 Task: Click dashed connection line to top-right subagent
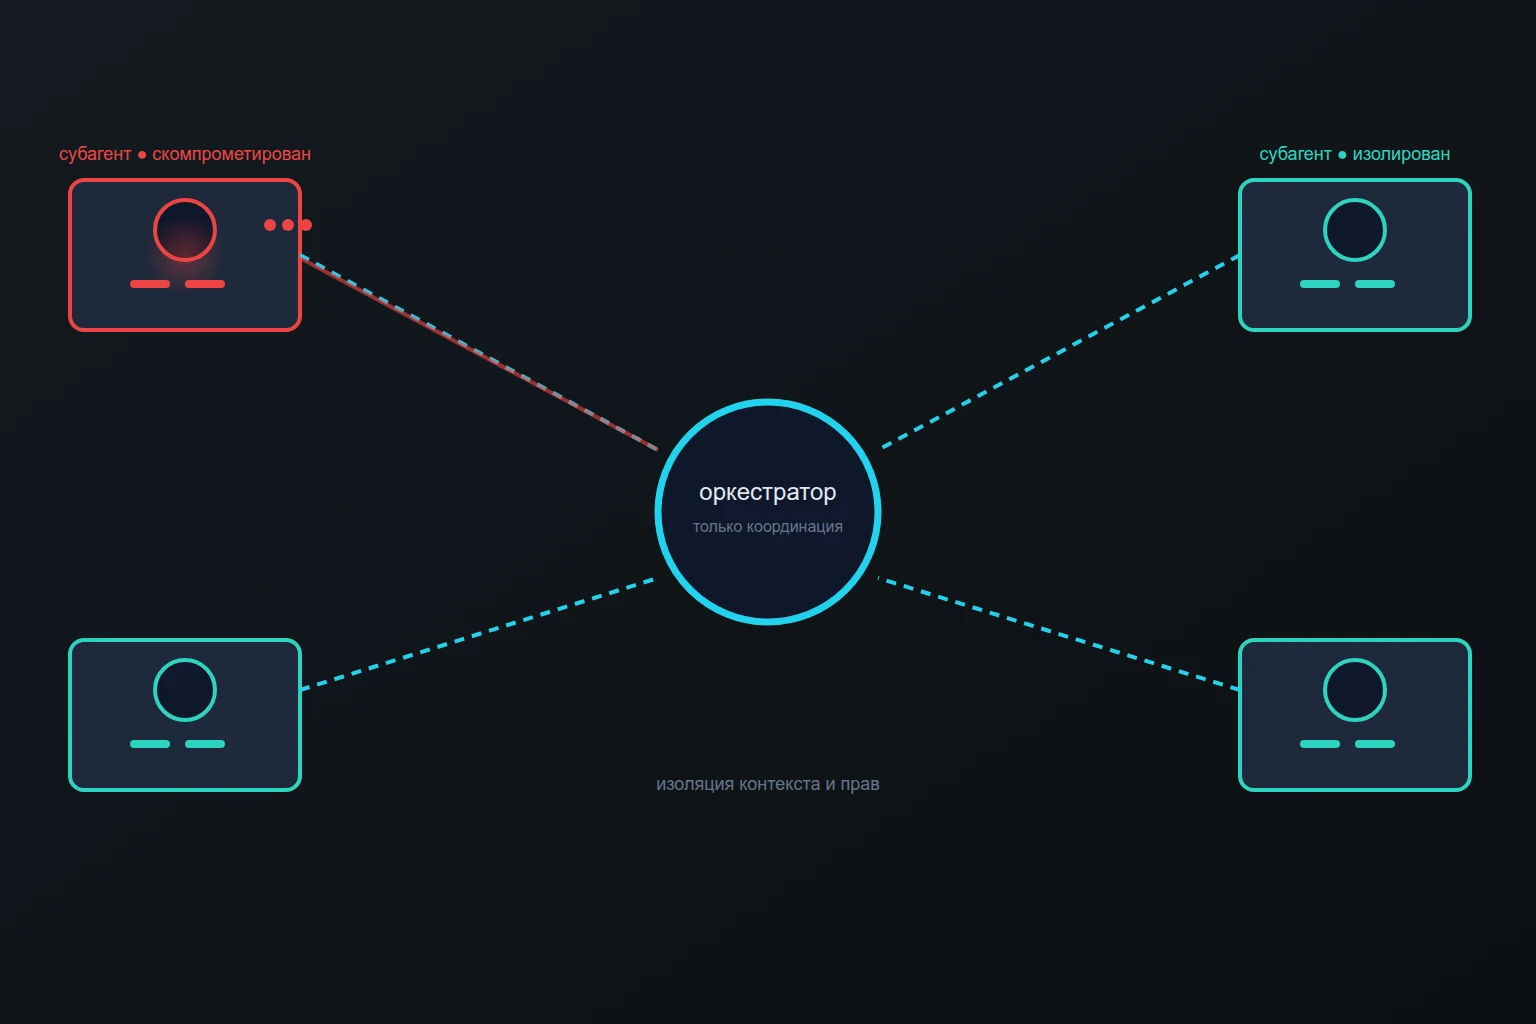point(1060,351)
